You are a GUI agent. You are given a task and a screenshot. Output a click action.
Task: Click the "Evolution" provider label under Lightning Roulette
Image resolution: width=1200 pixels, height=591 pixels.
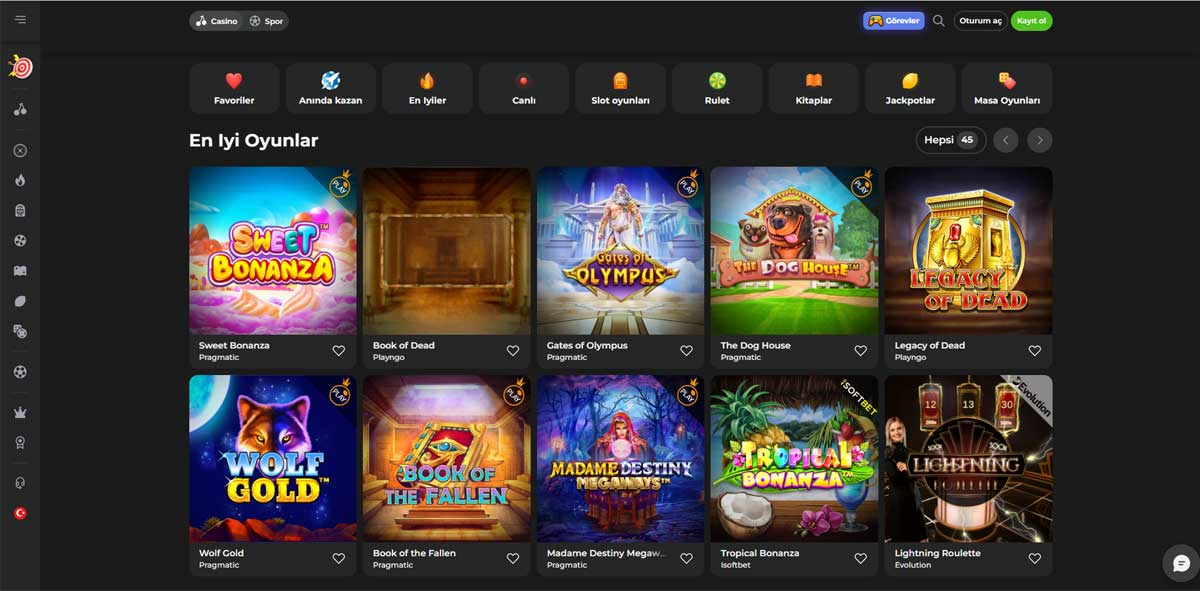click(913, 565)
